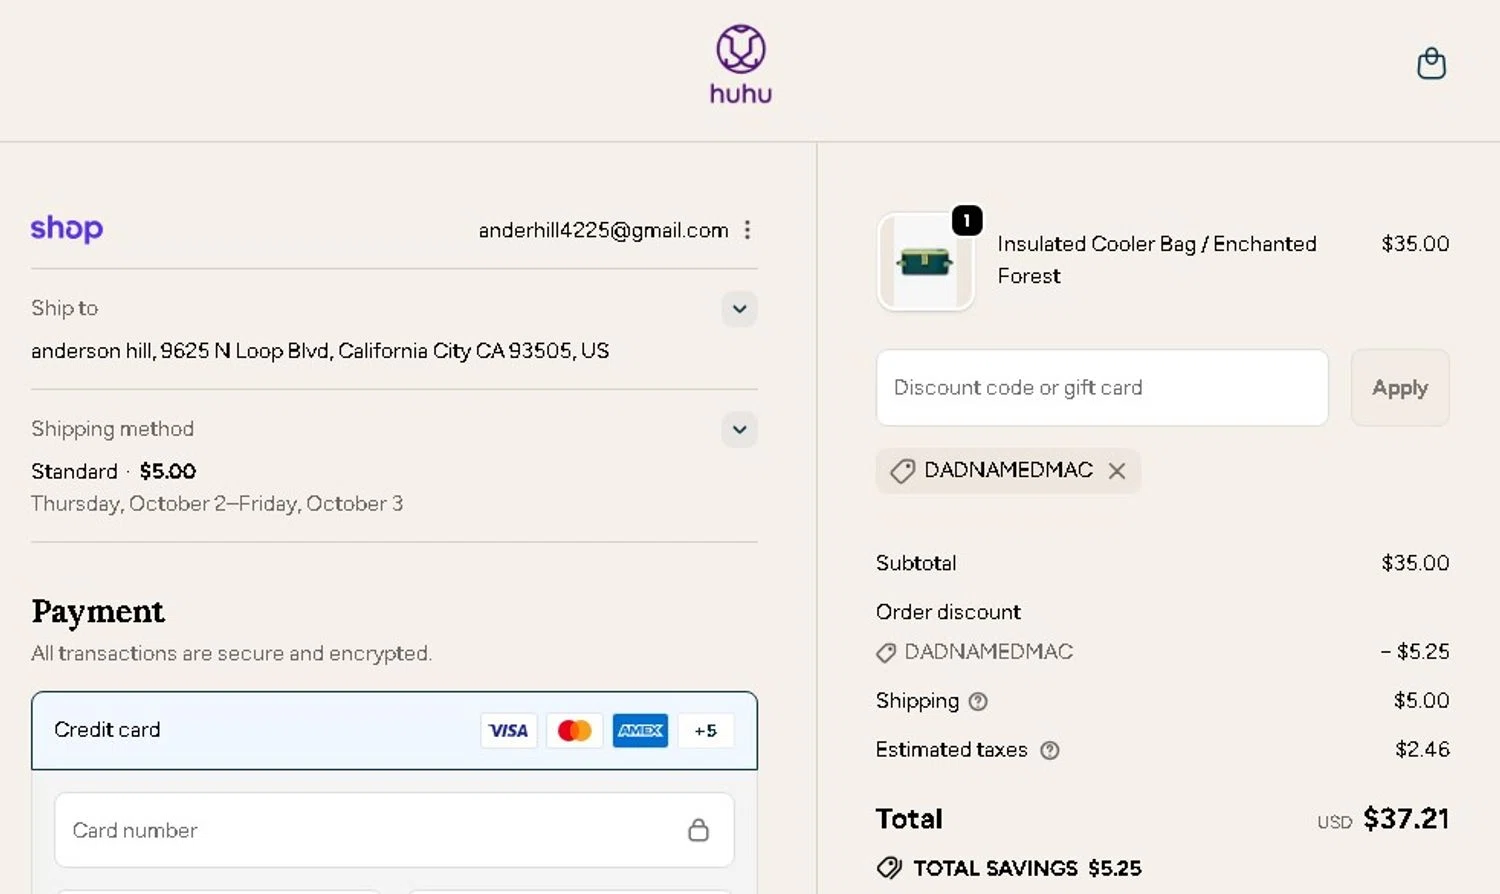Open the Insulated Cooler Bag thumbnail
This screenshot has height=894, width=1500.
(925, 262)
